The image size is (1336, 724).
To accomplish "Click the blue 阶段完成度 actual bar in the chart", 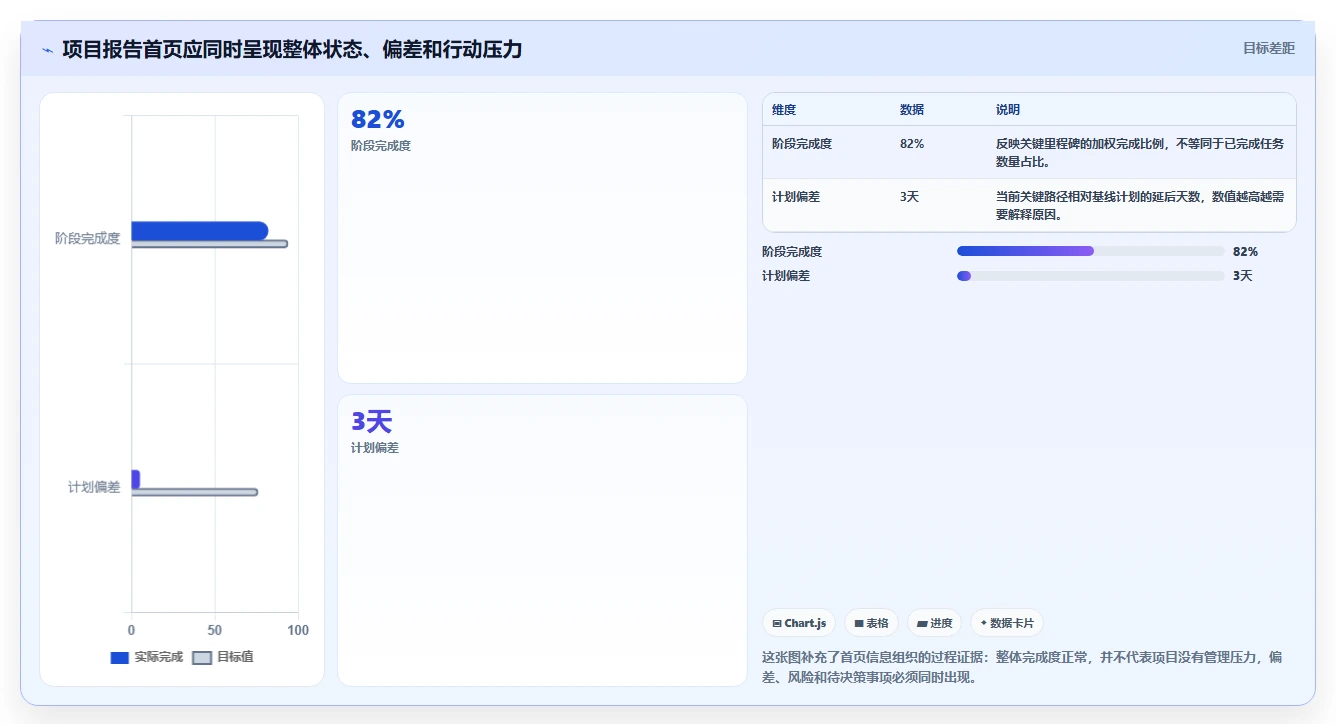I will (x=200, y=231).
